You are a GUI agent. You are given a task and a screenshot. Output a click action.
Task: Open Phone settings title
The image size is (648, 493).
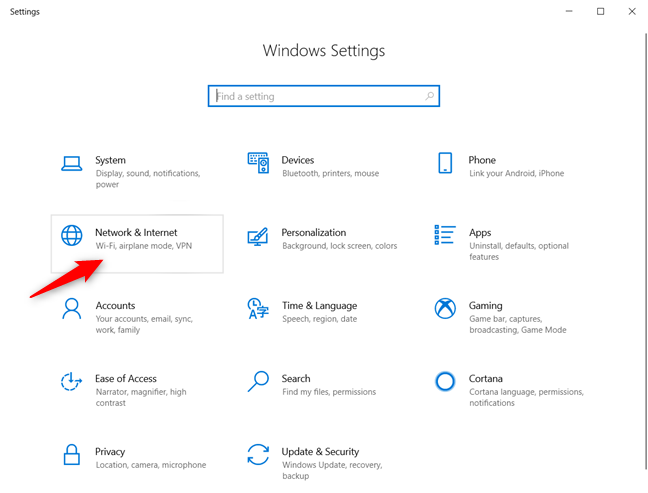[482, 160]
